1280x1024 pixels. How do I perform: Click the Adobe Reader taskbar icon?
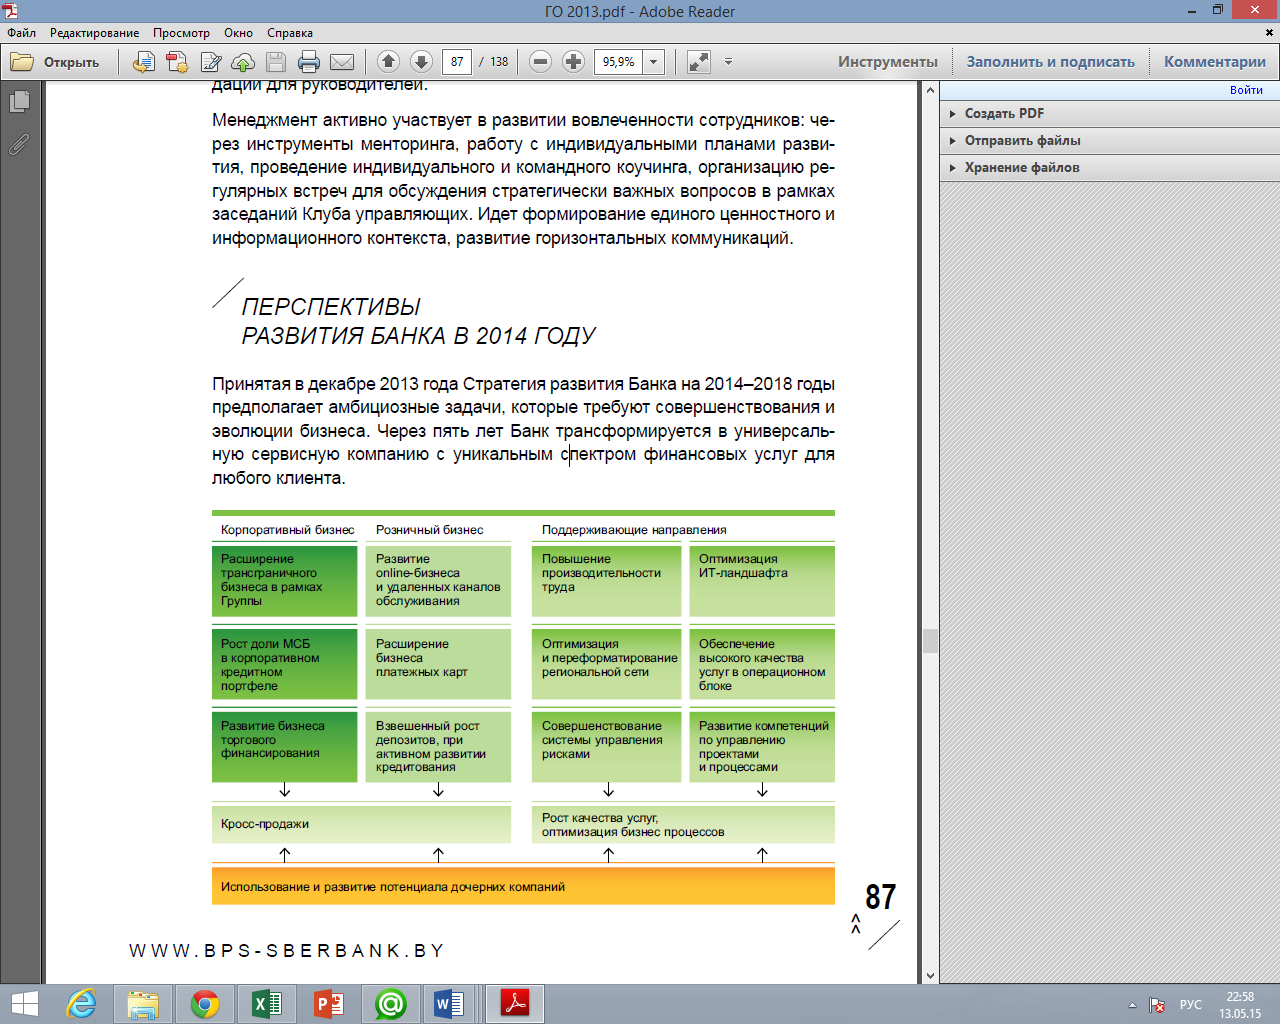(x=515, y=1004)
